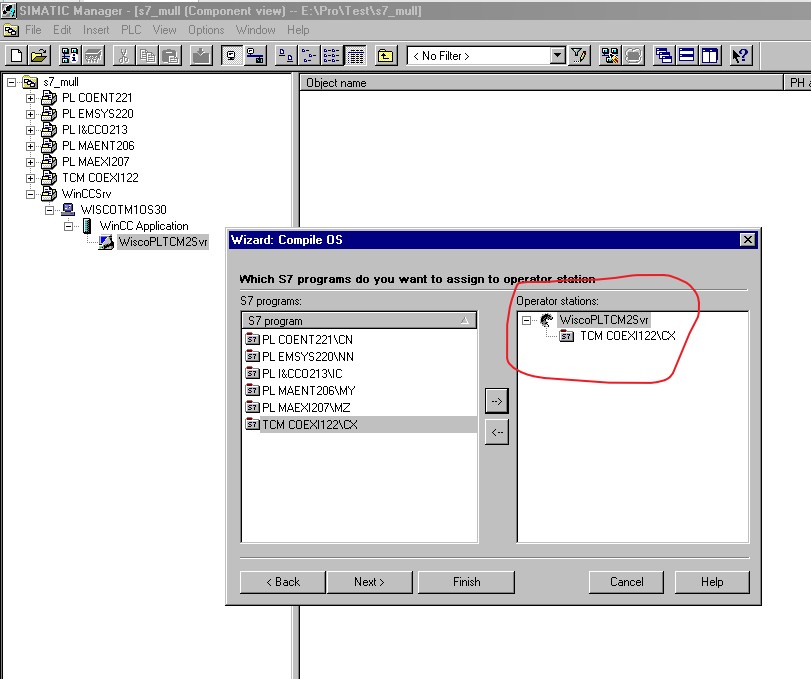Click the Paste clipboard icon
Image resolution: width=811 pixels, height=679 pixels.
170,55
